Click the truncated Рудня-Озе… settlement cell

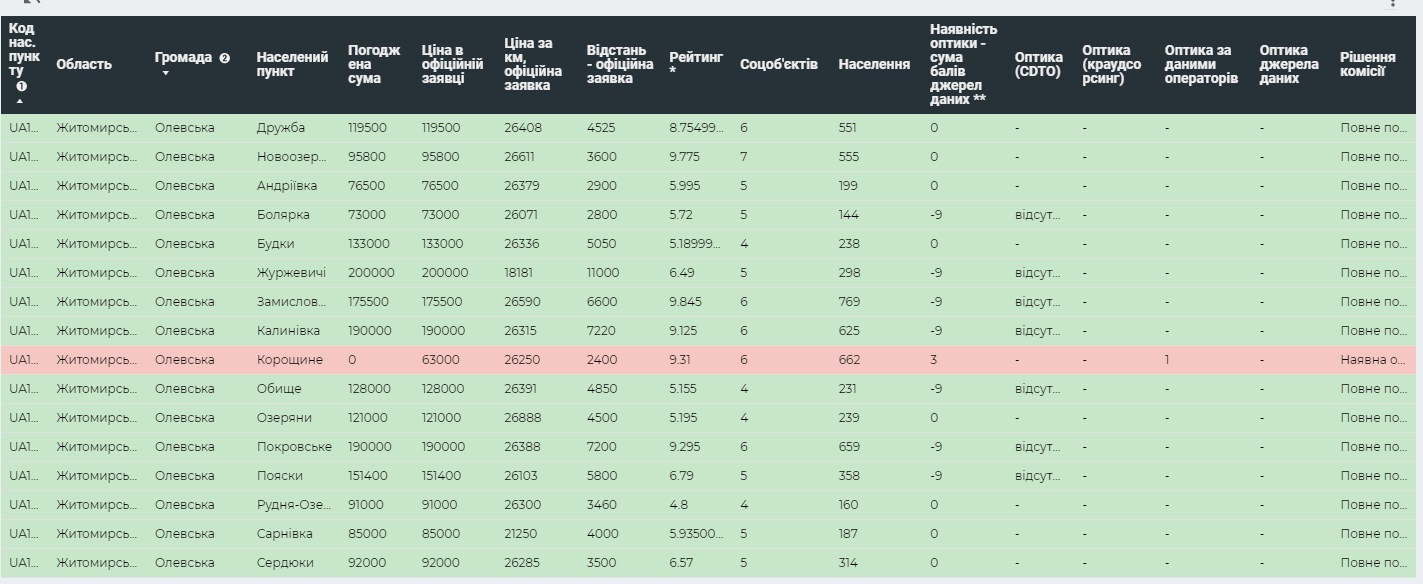click(x=291, y=505)
